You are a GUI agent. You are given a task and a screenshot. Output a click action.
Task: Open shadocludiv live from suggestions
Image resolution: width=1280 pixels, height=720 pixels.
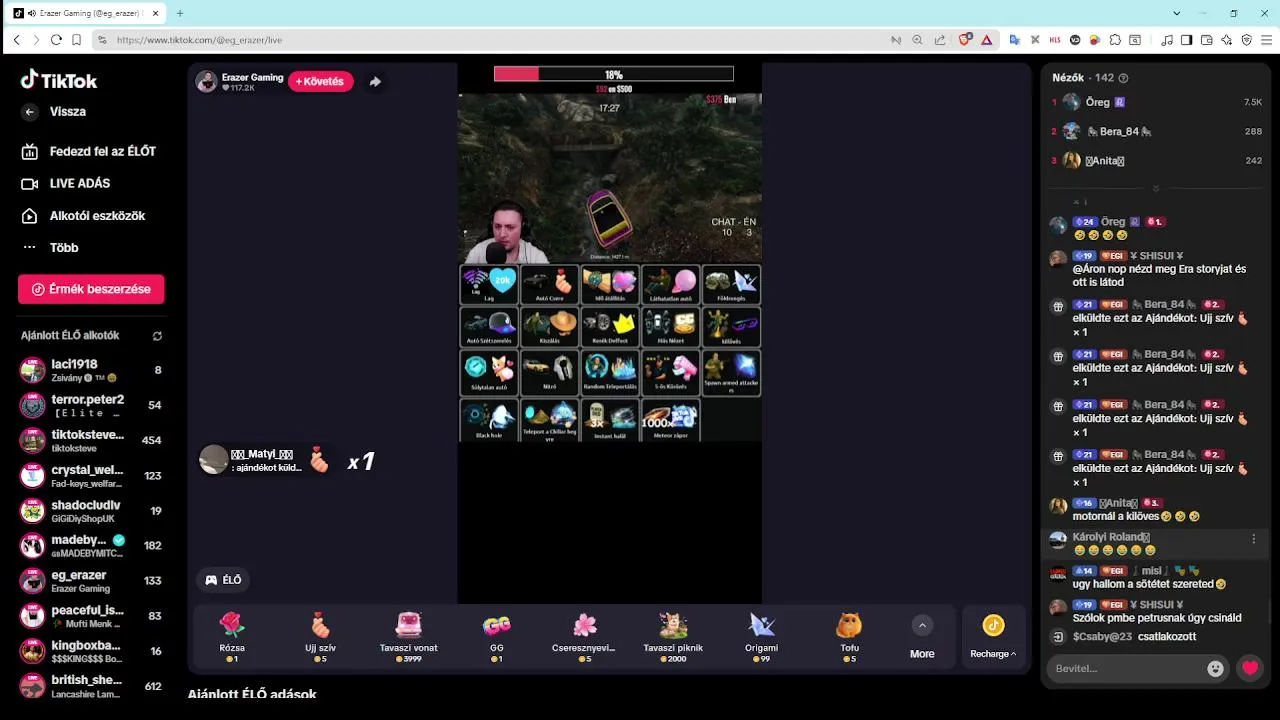click(x=91, y=510)
